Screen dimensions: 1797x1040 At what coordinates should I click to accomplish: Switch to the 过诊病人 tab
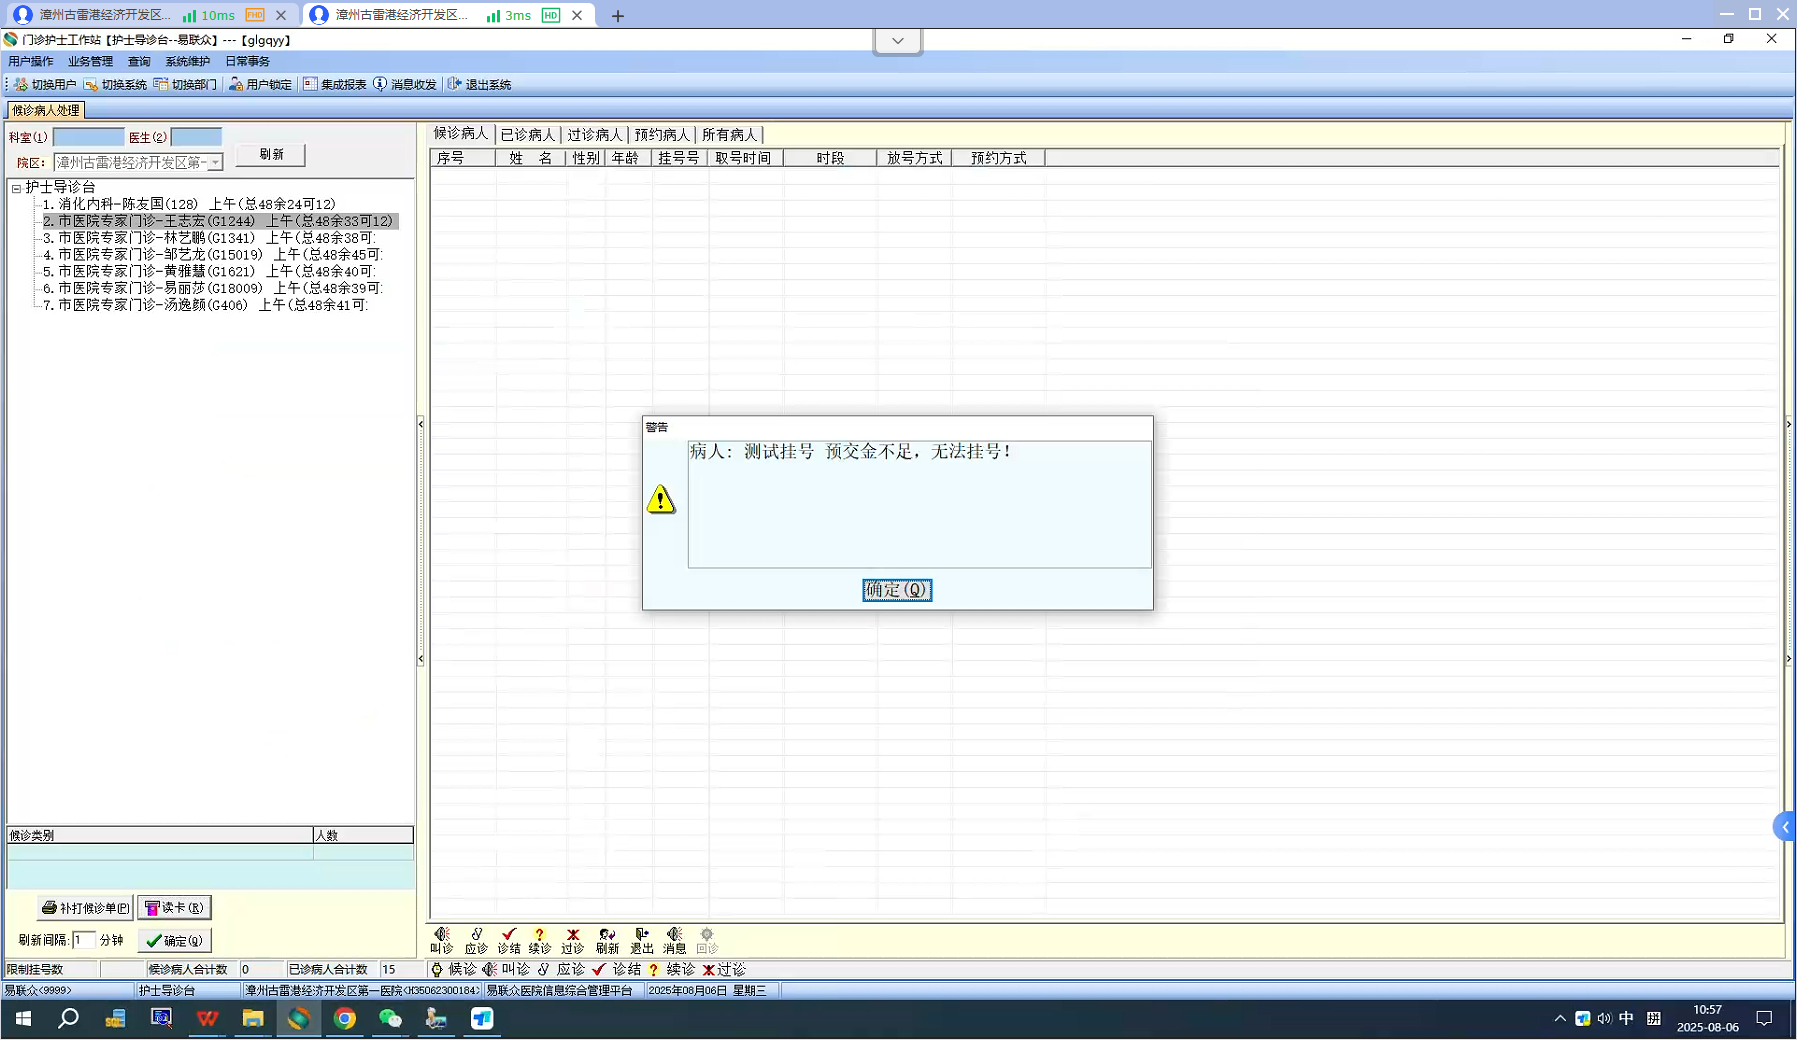pos(595,135)
